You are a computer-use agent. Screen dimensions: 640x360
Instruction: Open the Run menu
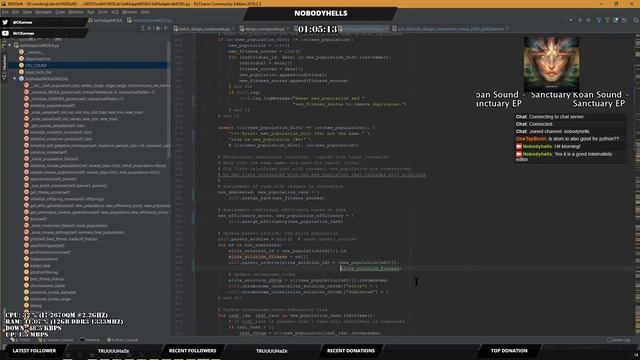pyautogui.click(x=91, y=12)
